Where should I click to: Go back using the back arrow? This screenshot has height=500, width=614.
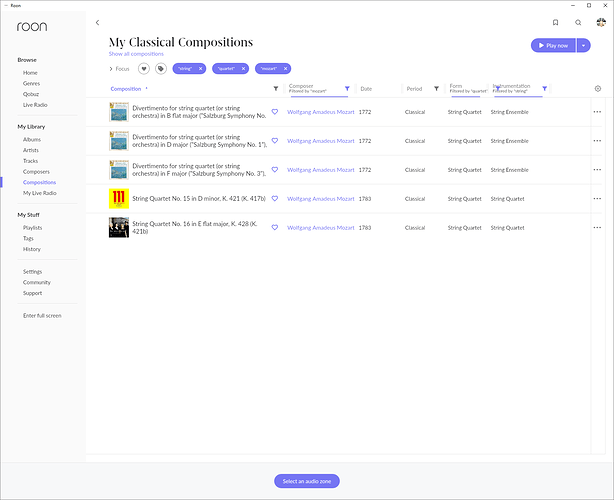click(x=98, y=23)
